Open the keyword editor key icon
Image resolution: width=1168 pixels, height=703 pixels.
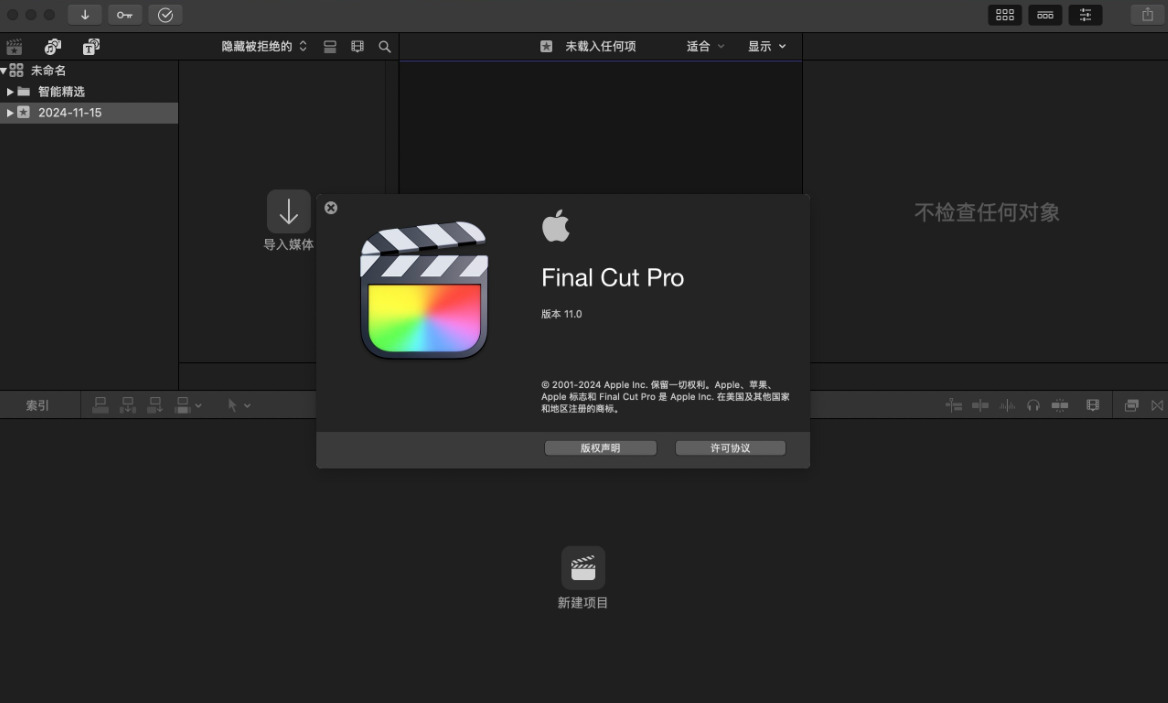pos(124,15)
